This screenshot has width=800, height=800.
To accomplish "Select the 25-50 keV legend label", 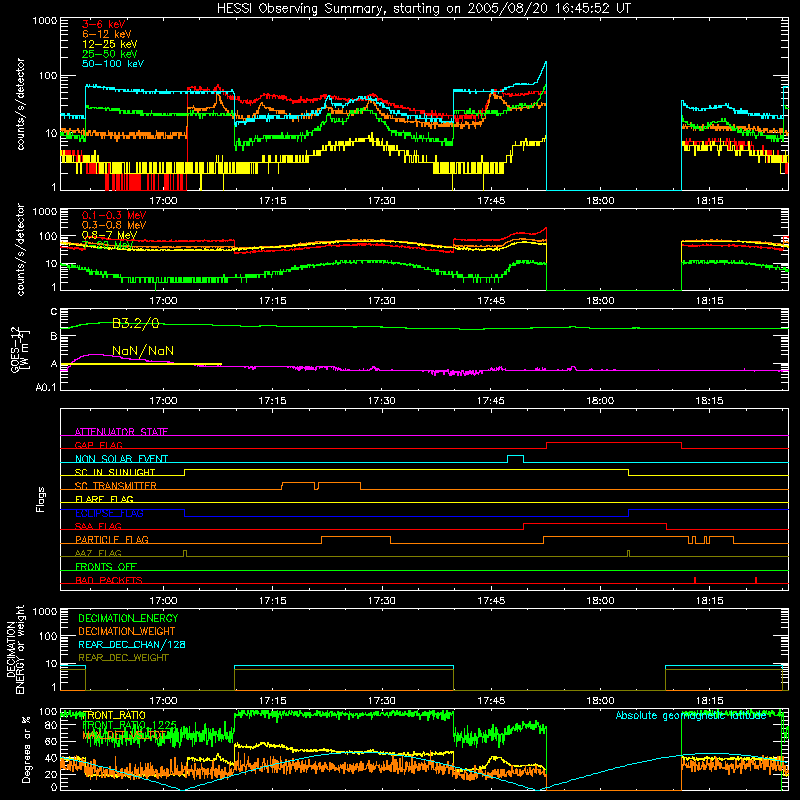I will [x=110, y=54].
